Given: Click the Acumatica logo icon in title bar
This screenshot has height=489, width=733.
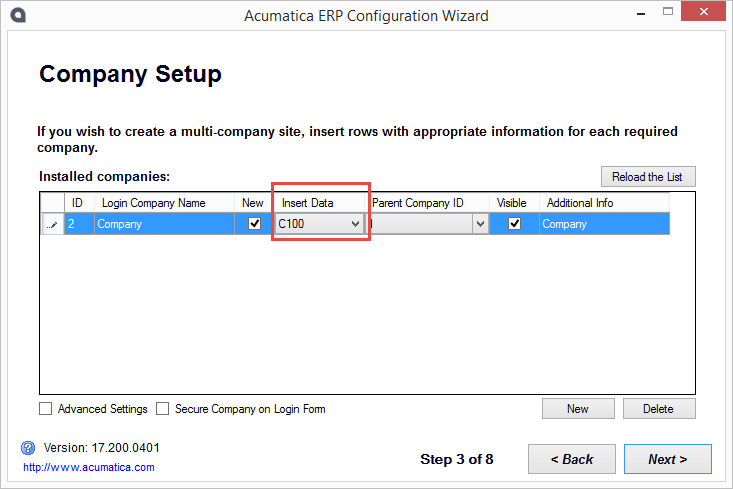Looking at the screenshot, I should click(18, 15).
